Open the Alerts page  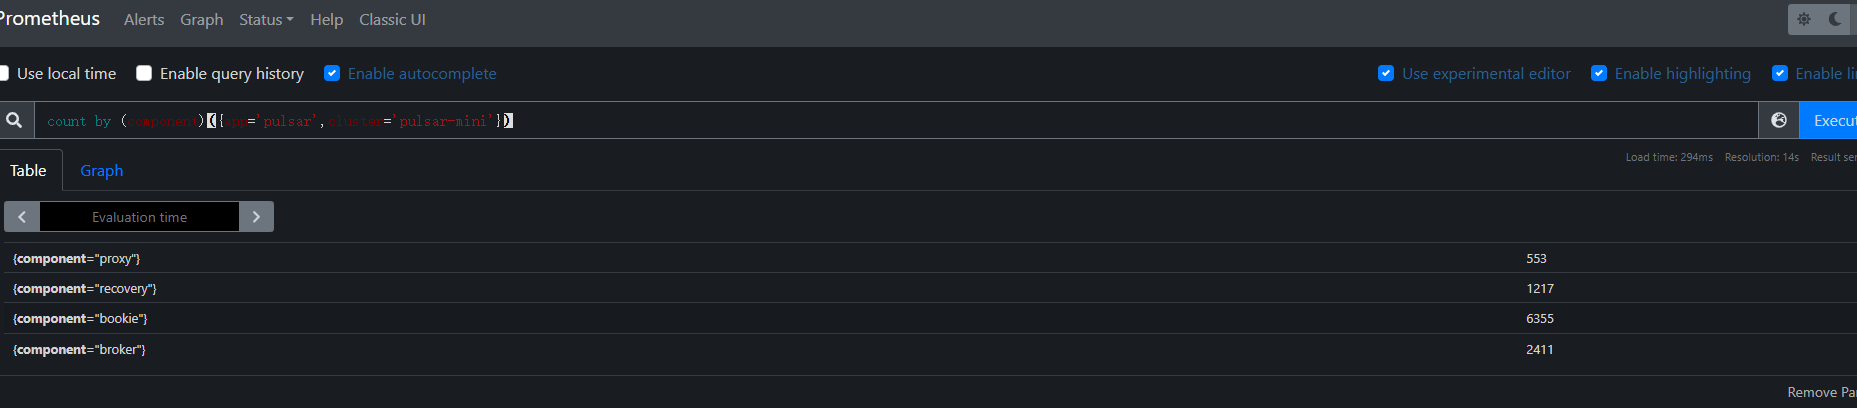(144, 19)
